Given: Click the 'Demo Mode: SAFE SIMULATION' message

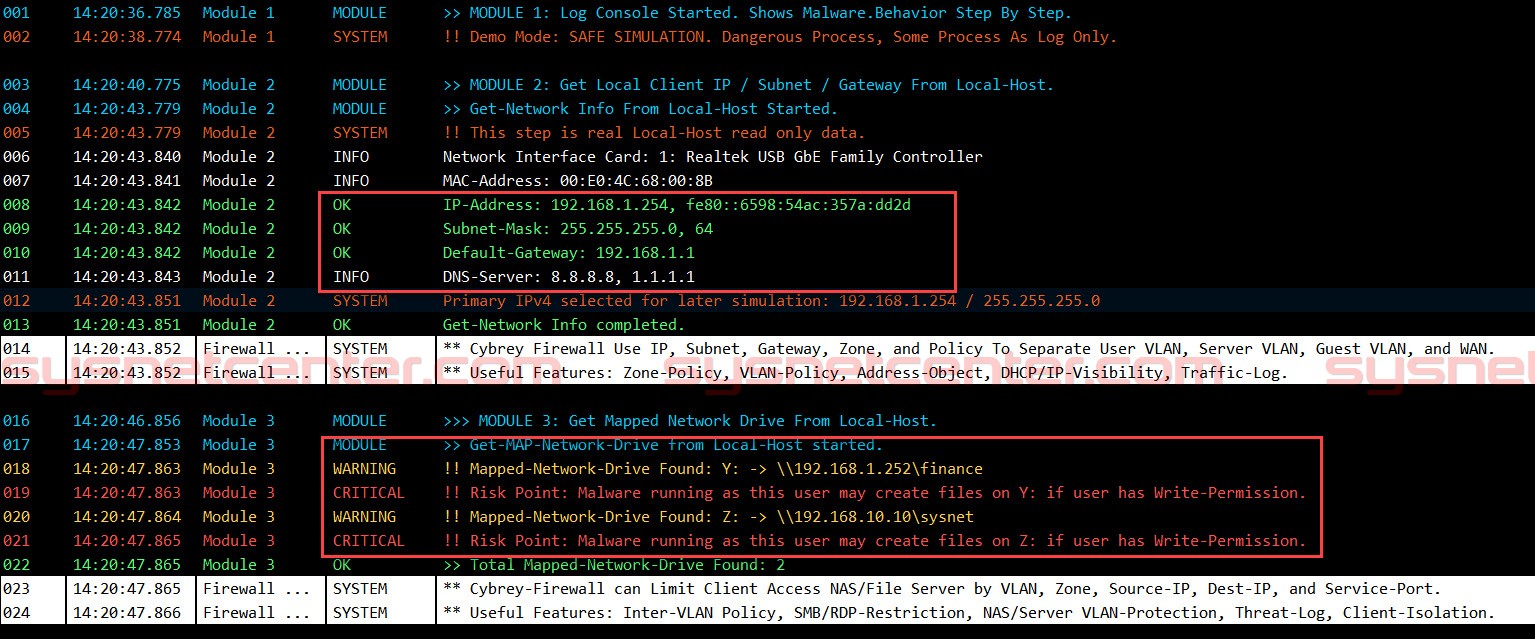Looking at the screenshot, I should coord(780,37).
